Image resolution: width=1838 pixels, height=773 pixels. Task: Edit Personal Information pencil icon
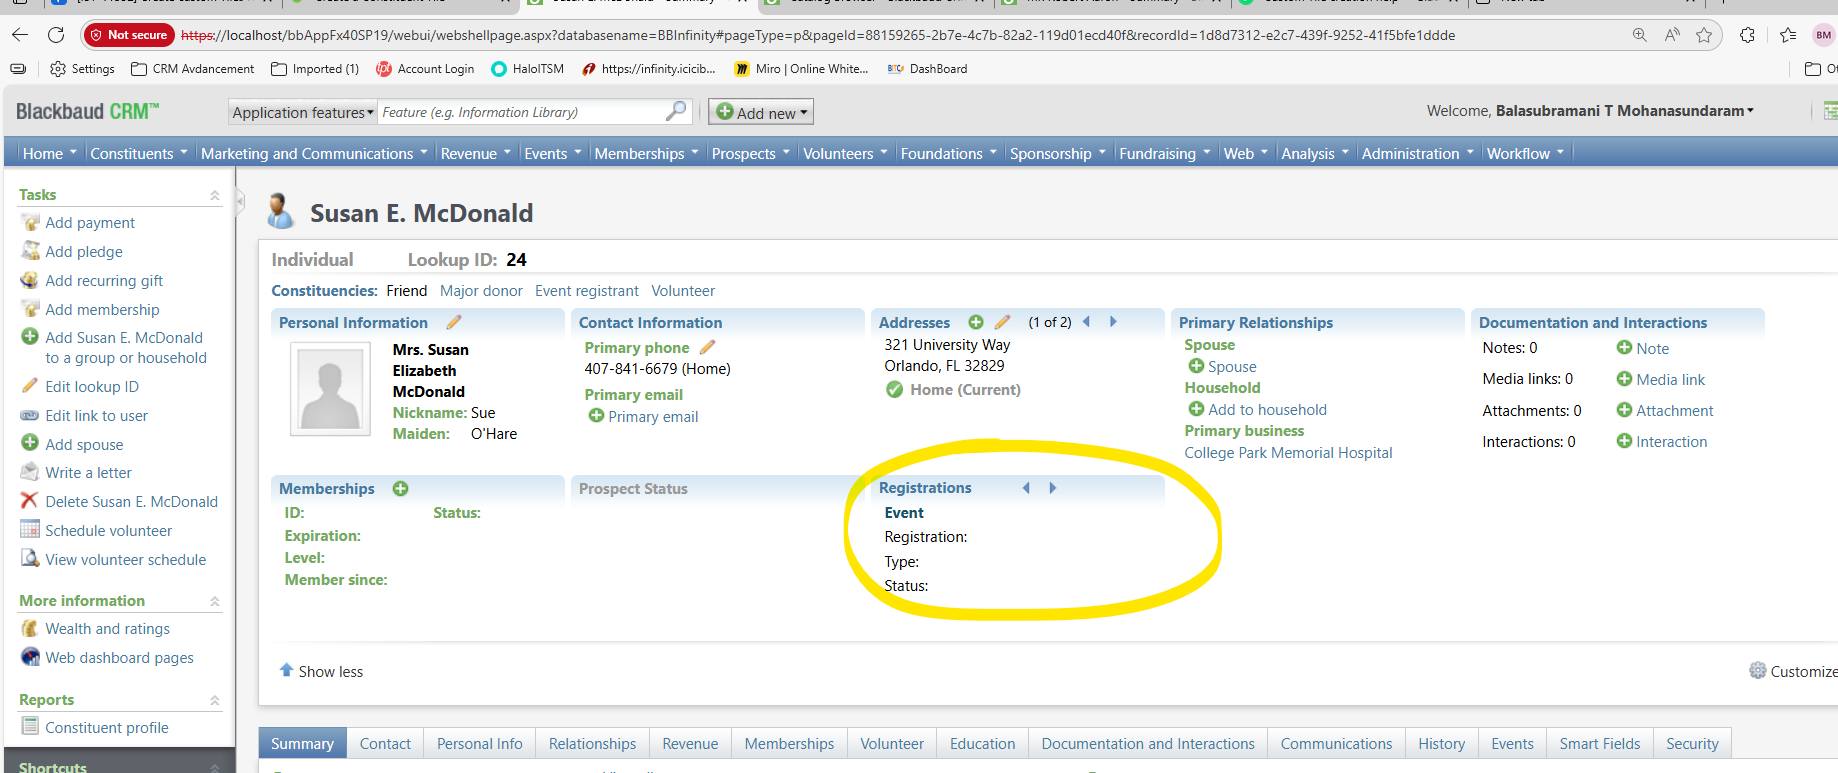[454, 322]
